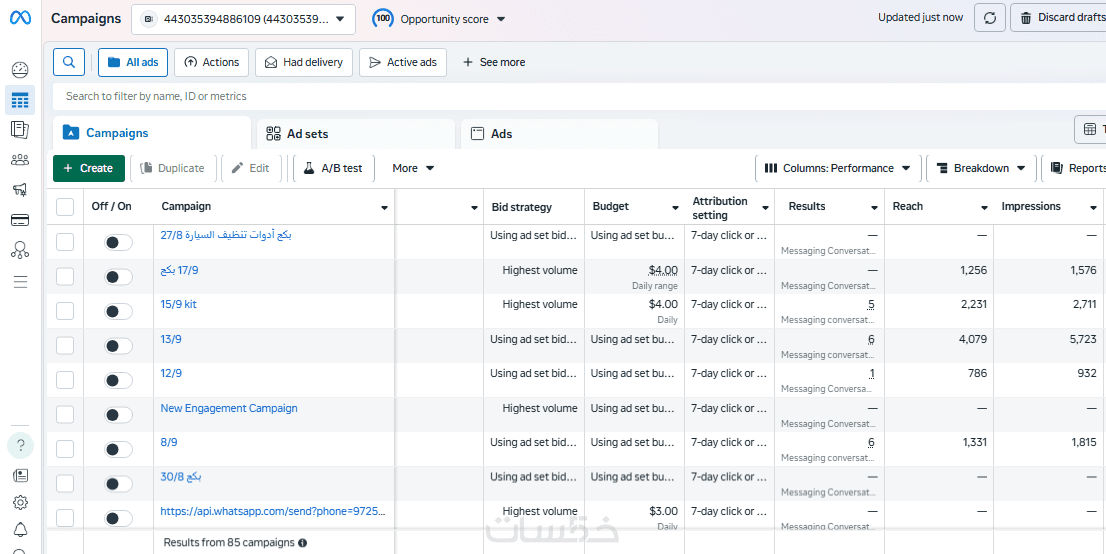Open the megaphone Advertising icon in sidebar
This screenshot has height=554, width=1106.
coord(20,190)
